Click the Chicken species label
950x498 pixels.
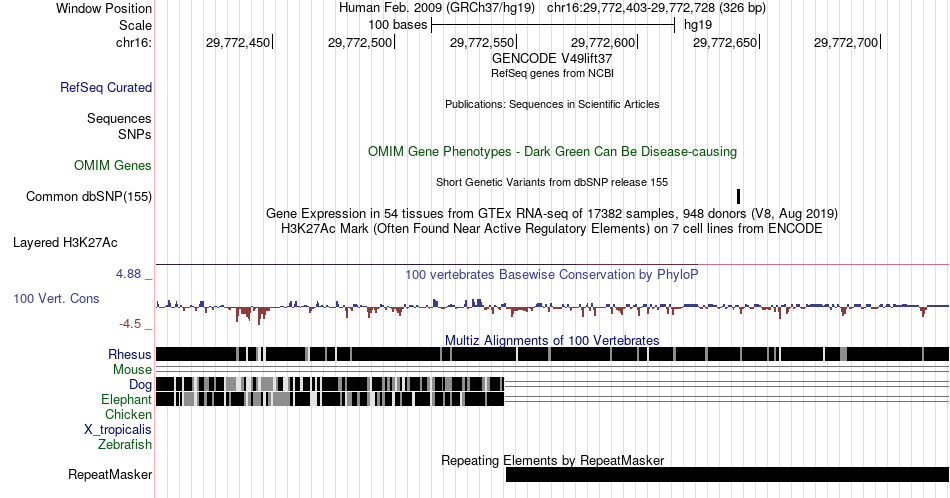(128, 414)
